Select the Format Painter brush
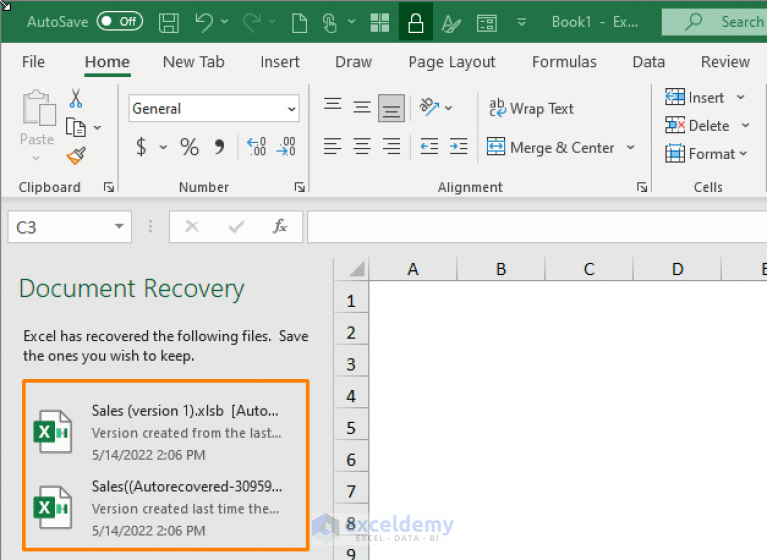 (x=76, y=156)
